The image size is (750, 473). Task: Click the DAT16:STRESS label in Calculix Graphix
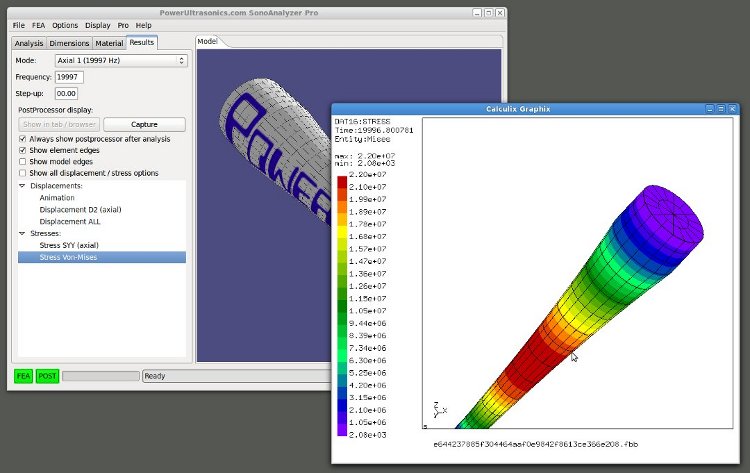click(x=362, y=121)
